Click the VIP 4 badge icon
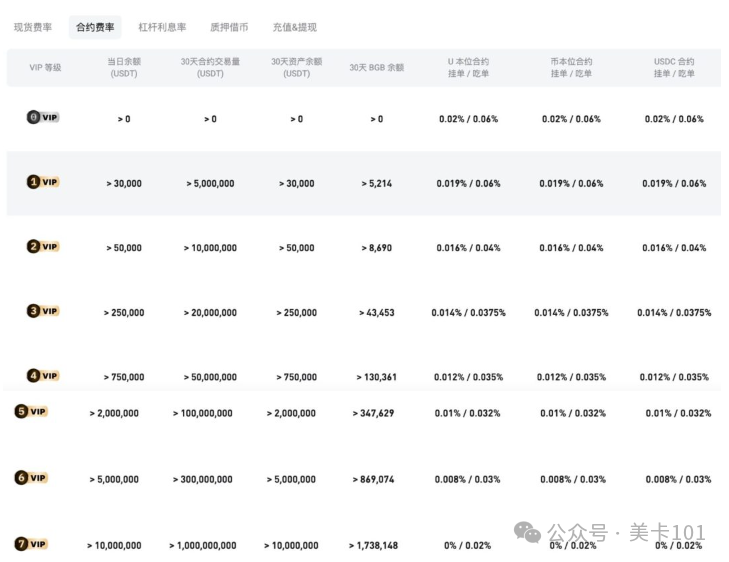The height and width of the screenshot is (562, 729). pyautogui.click(x=43, y=375)
